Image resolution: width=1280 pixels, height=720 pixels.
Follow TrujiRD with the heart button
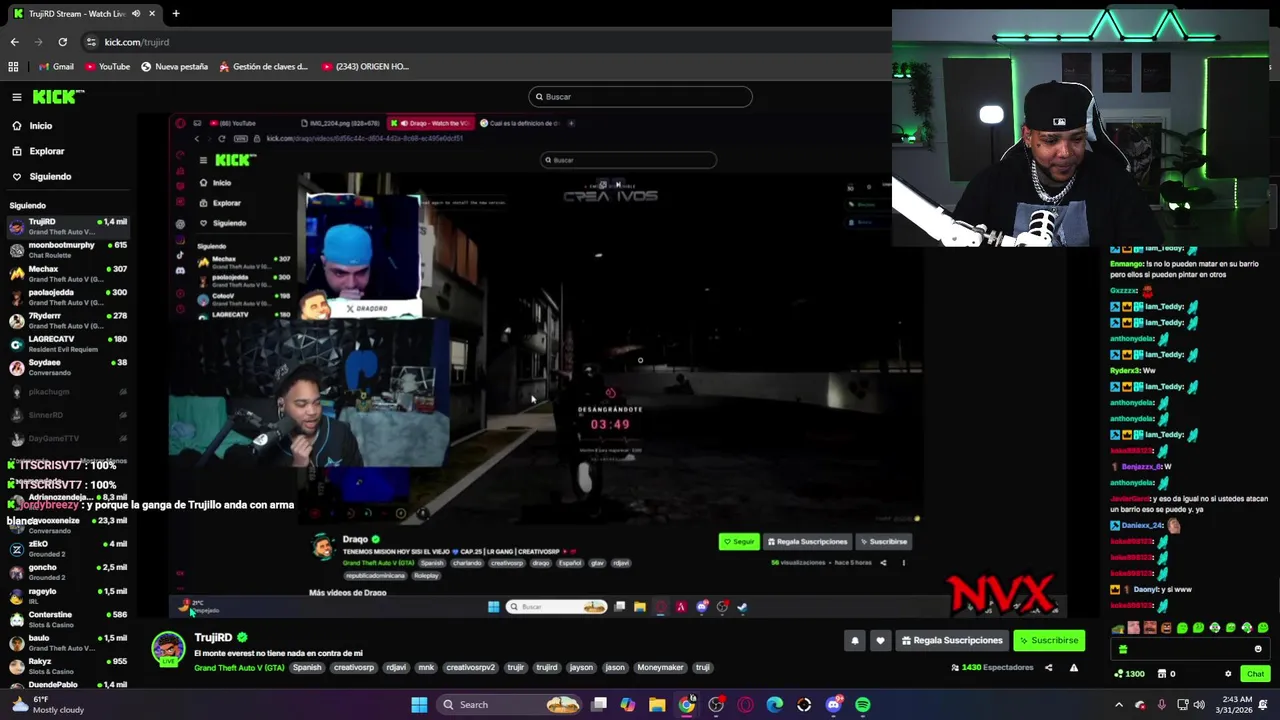(x=880, y=641)
